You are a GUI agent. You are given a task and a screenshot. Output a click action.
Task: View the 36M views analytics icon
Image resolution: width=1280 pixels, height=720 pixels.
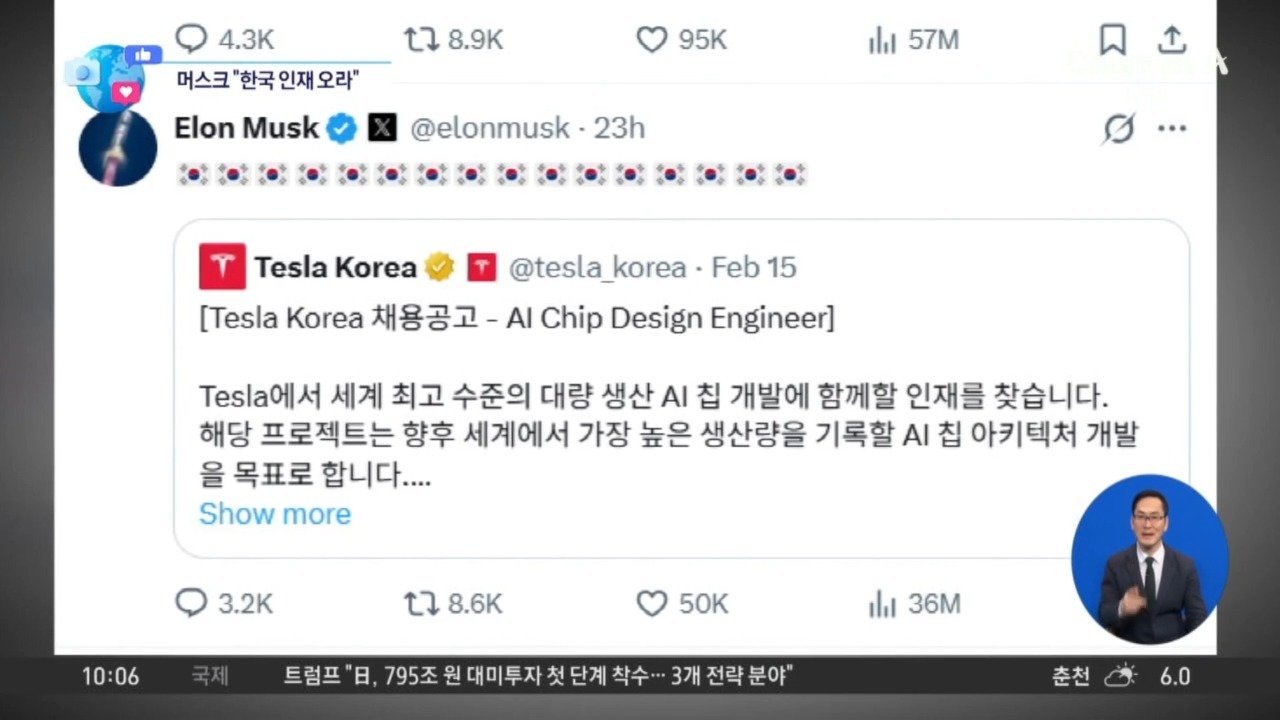click(882, 603)
